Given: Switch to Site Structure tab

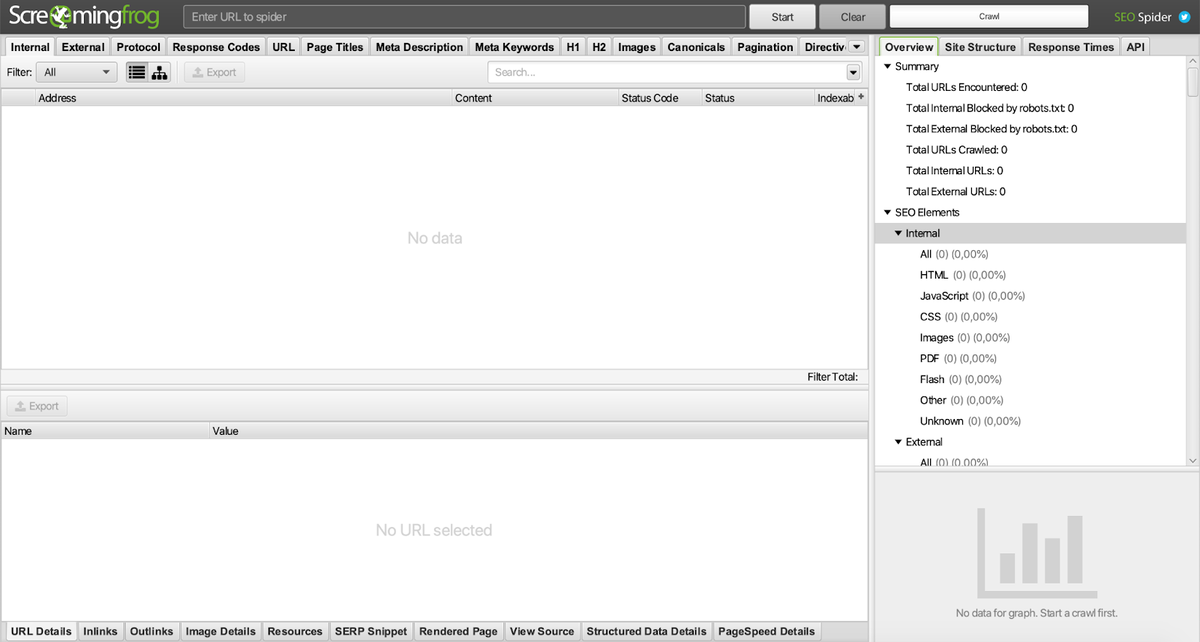Looking at the screenshot, I should [980, 47].
